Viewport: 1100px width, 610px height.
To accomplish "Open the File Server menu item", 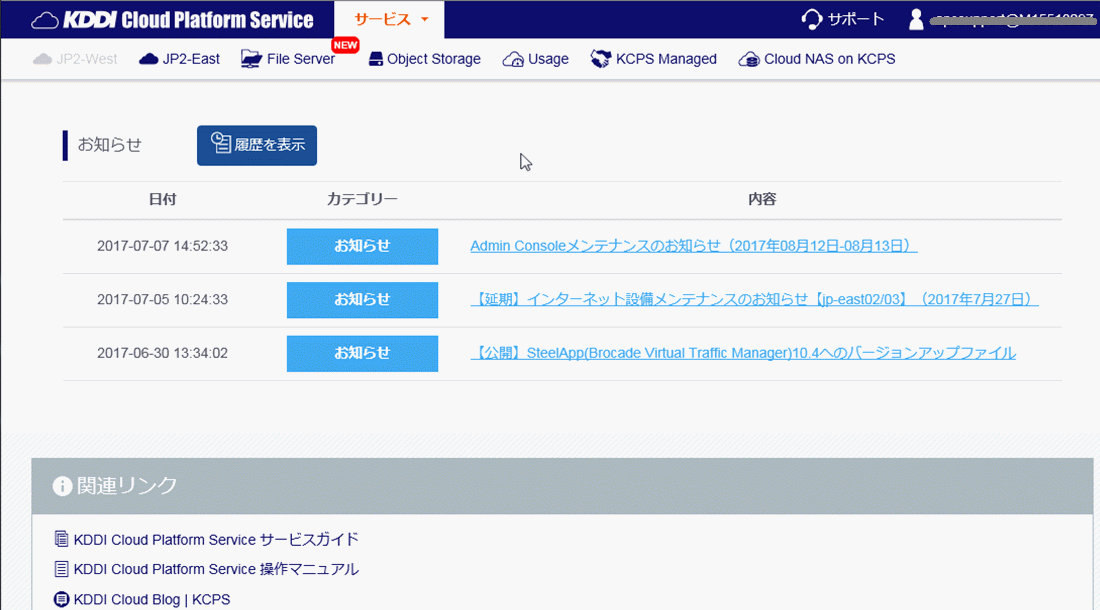I will (288, 59).
